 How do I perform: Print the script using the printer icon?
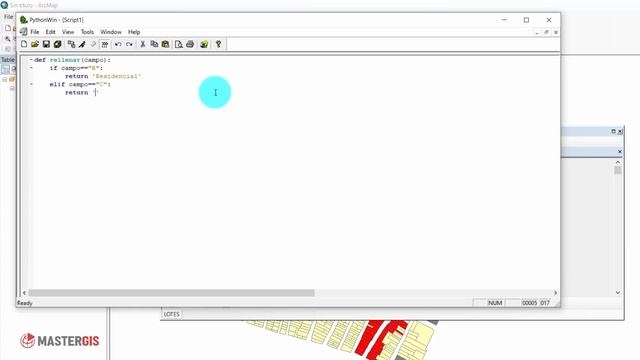click(190, 44)
